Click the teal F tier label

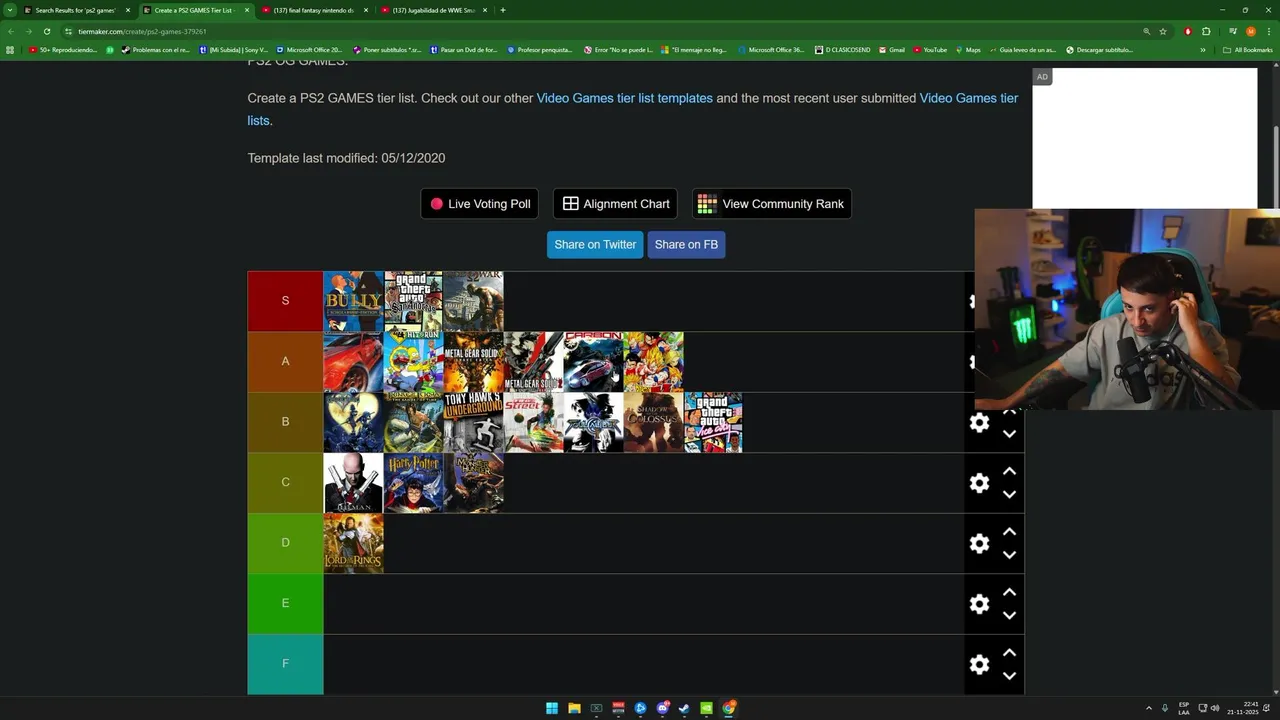[285, 664]
